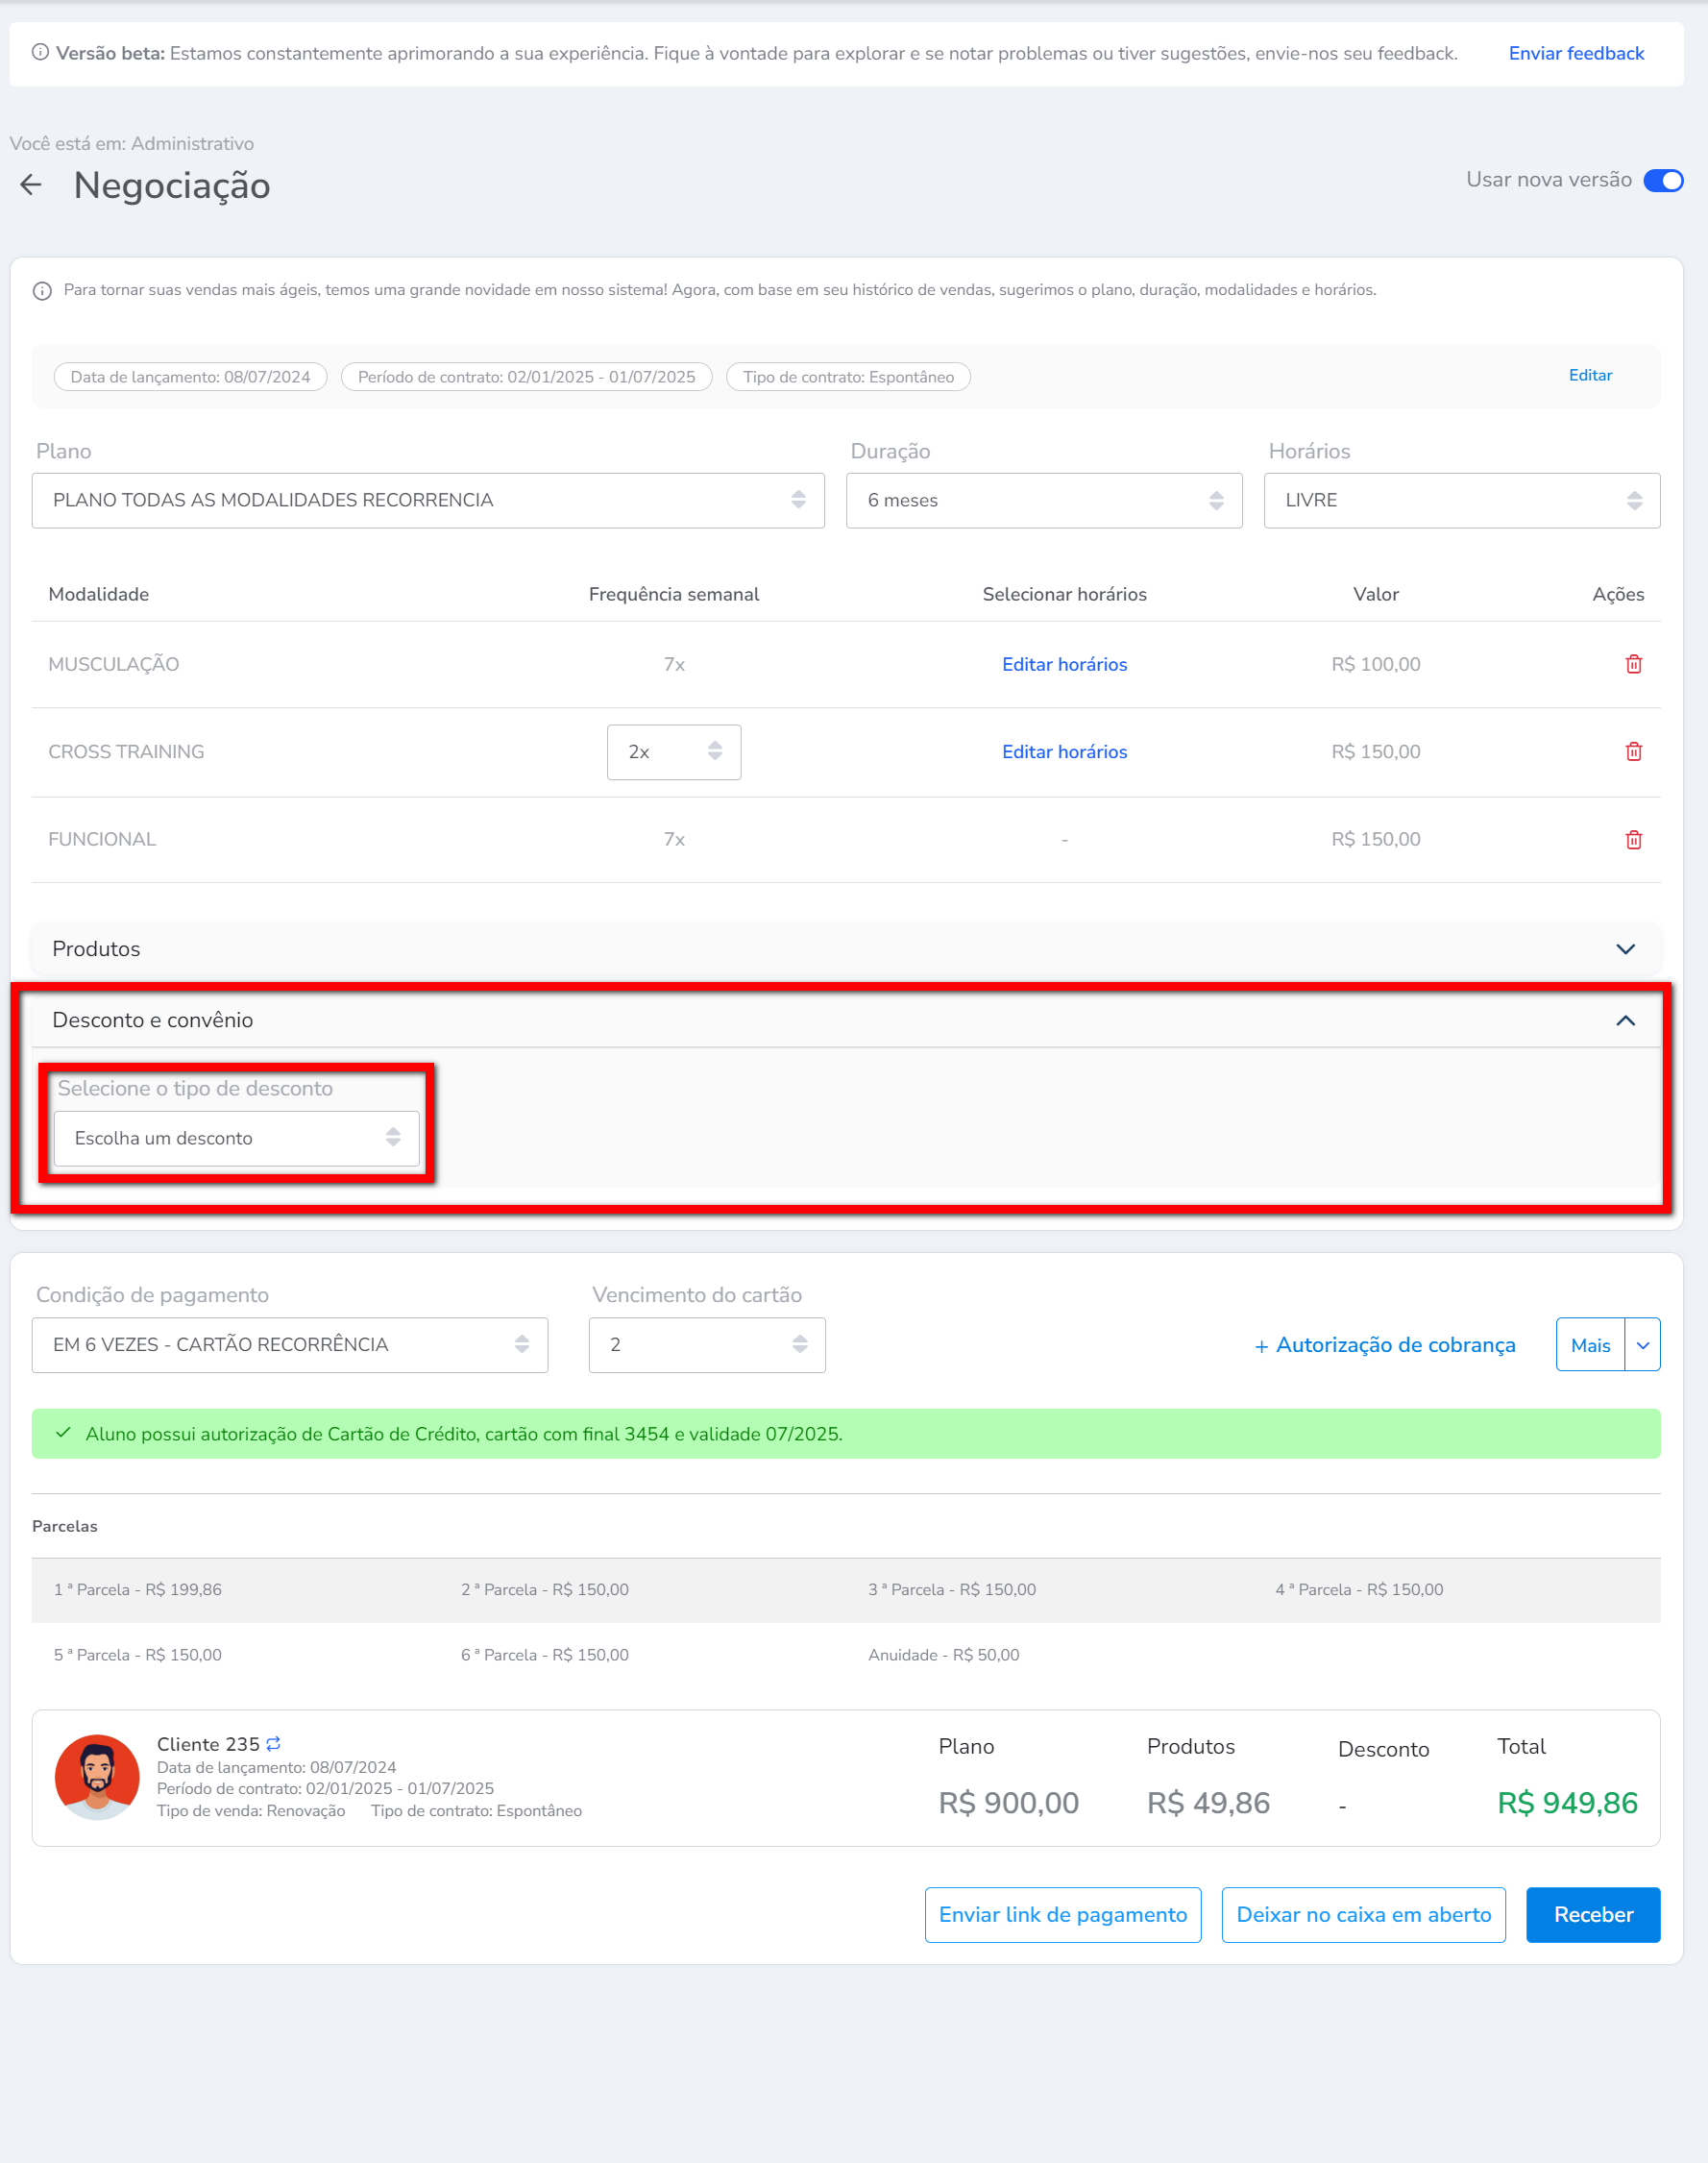Click info icon in the beta banner
Viewport: 1708px width, 2163px height.
pyautogui.click(x=40, y=53)
